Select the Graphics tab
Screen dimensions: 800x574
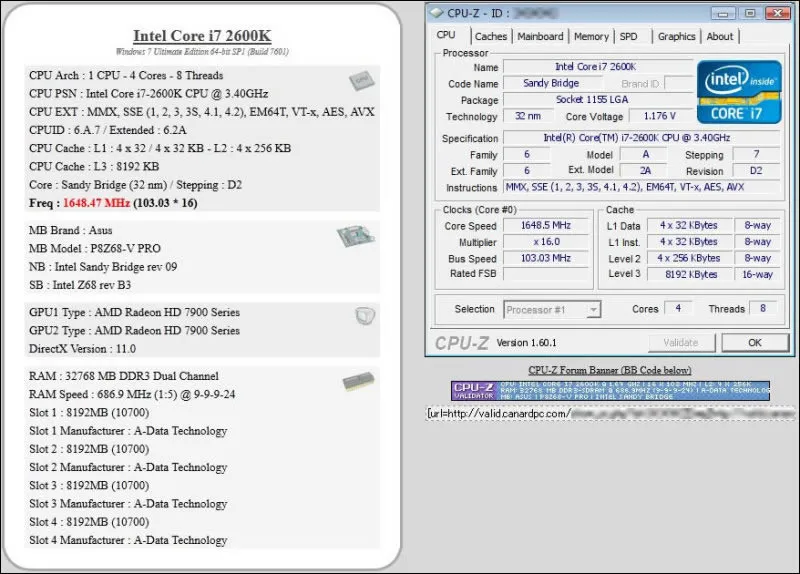click(676, 37)
